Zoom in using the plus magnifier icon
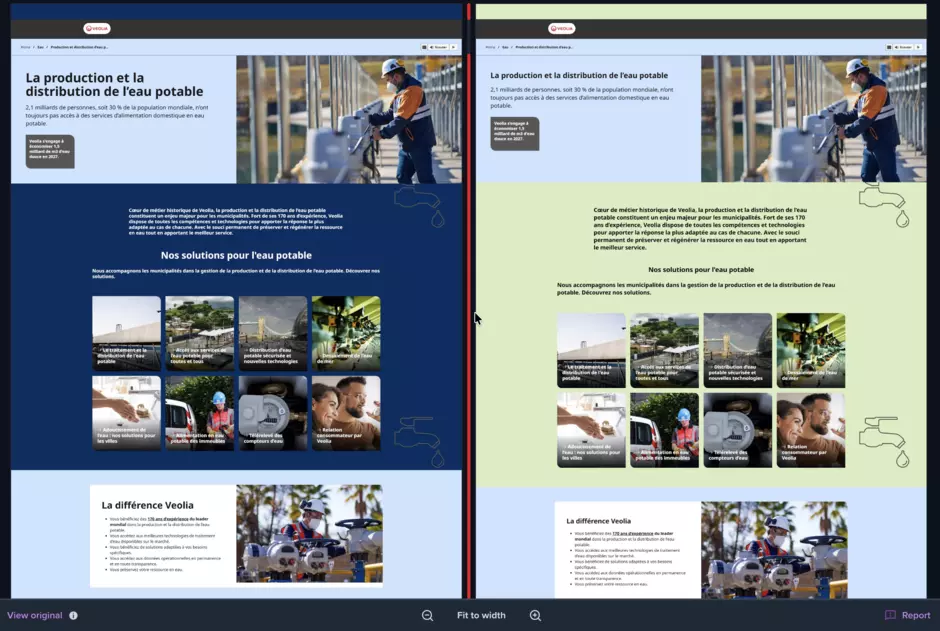This screenshot has height=631, width=940. [x=535, y=615]
